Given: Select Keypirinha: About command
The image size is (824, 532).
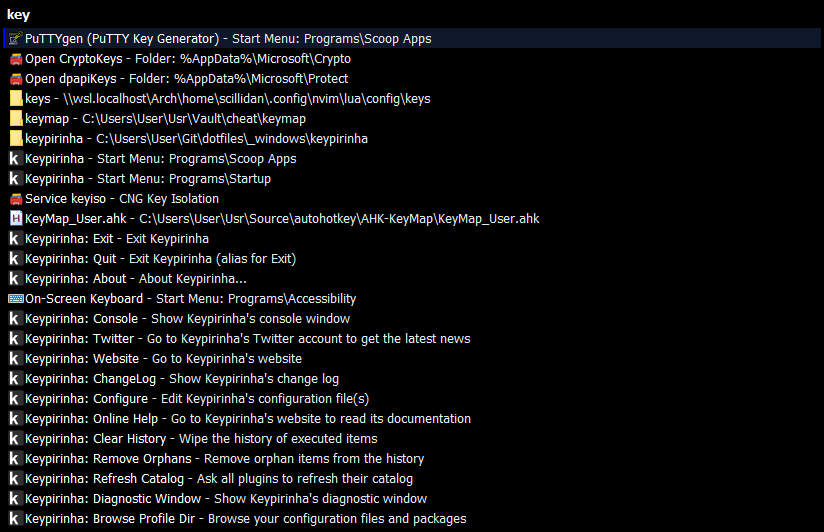Looking at the screenshot, I should 412,278.
